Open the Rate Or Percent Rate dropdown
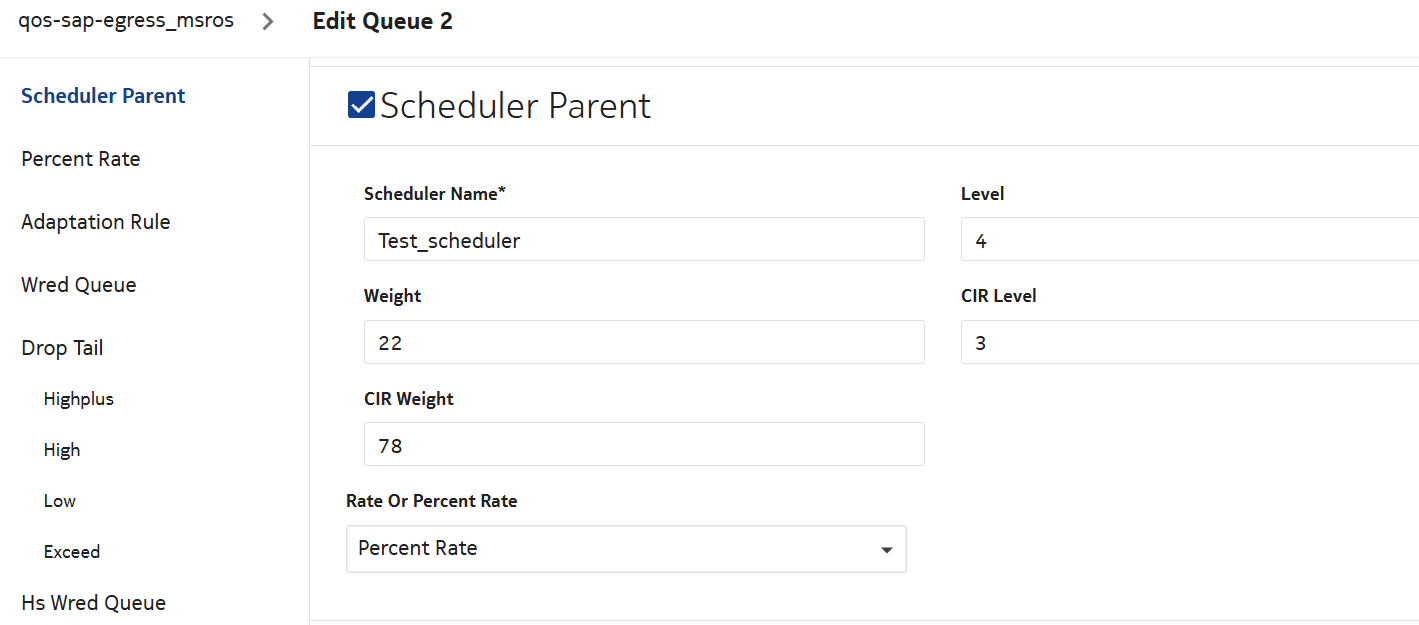The height and width of the screenshot is (625, 1419). click(x=625, y=549)
